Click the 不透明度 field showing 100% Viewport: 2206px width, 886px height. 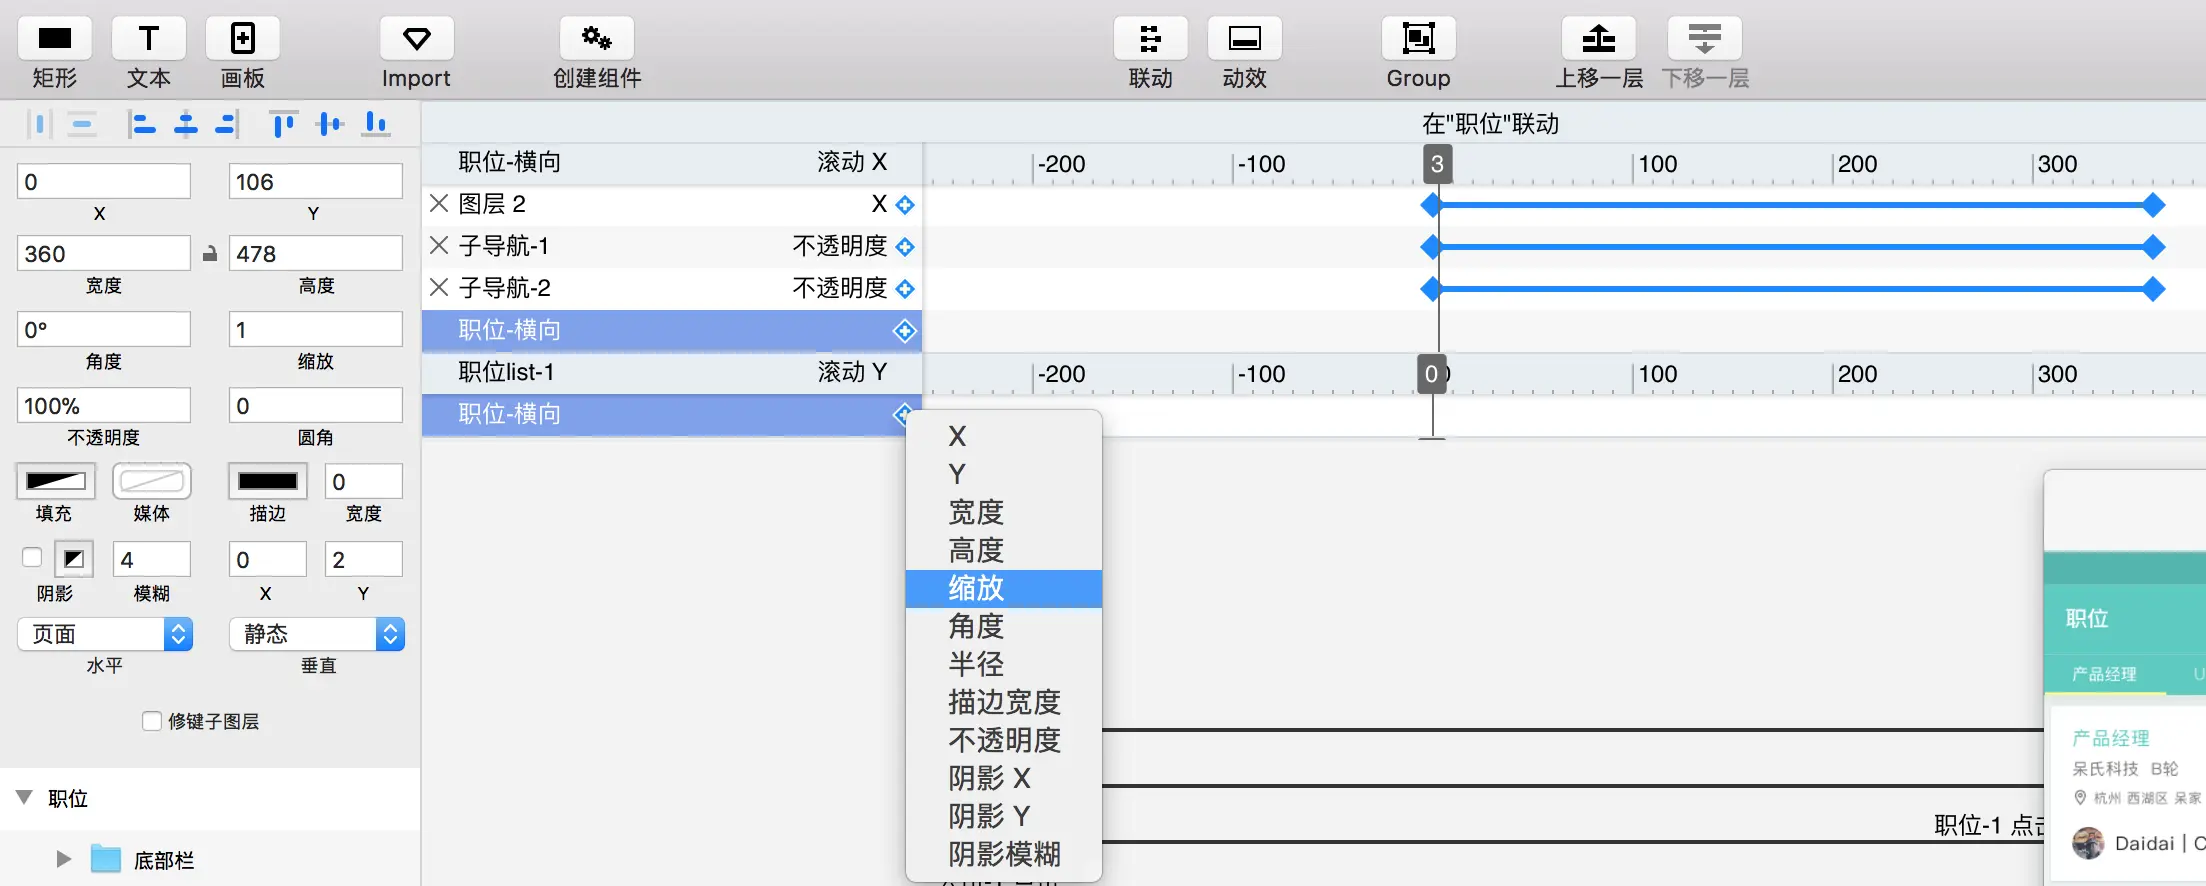coord(104,405)
